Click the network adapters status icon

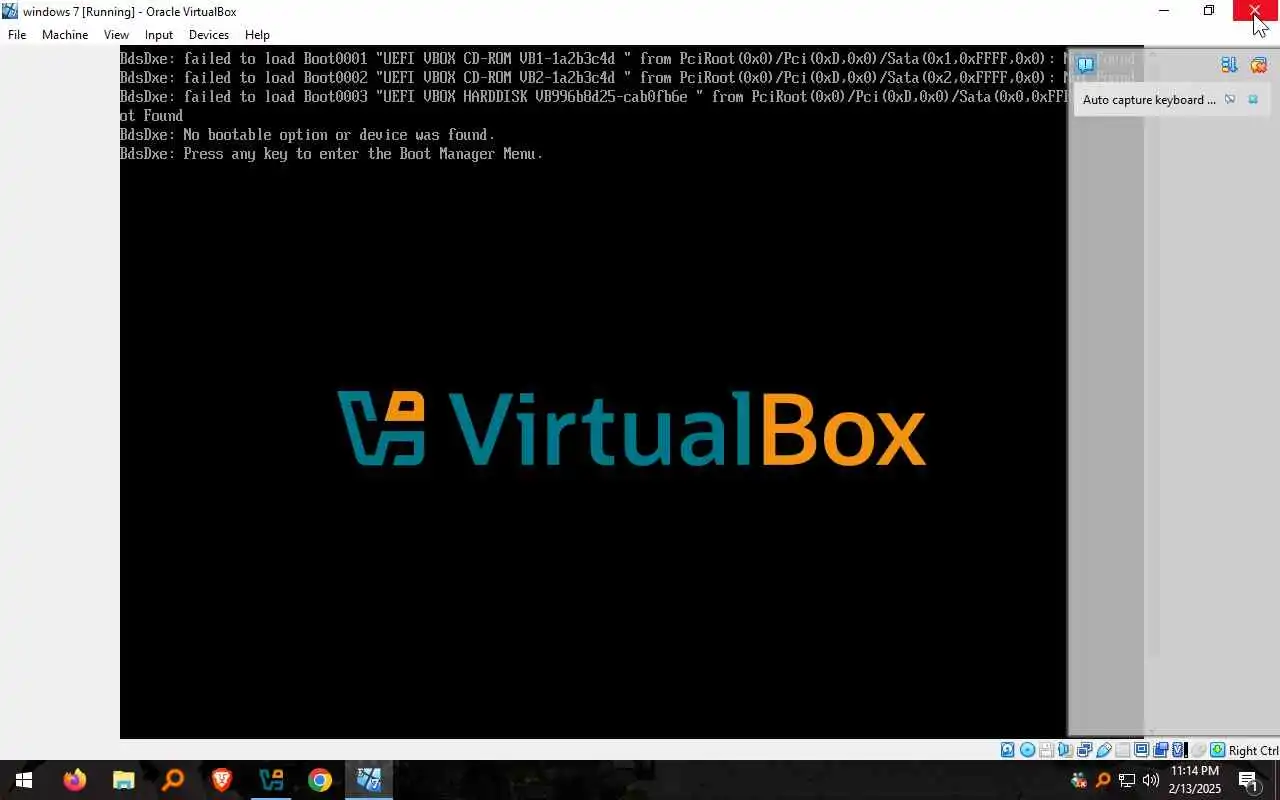coord(1084,750)
